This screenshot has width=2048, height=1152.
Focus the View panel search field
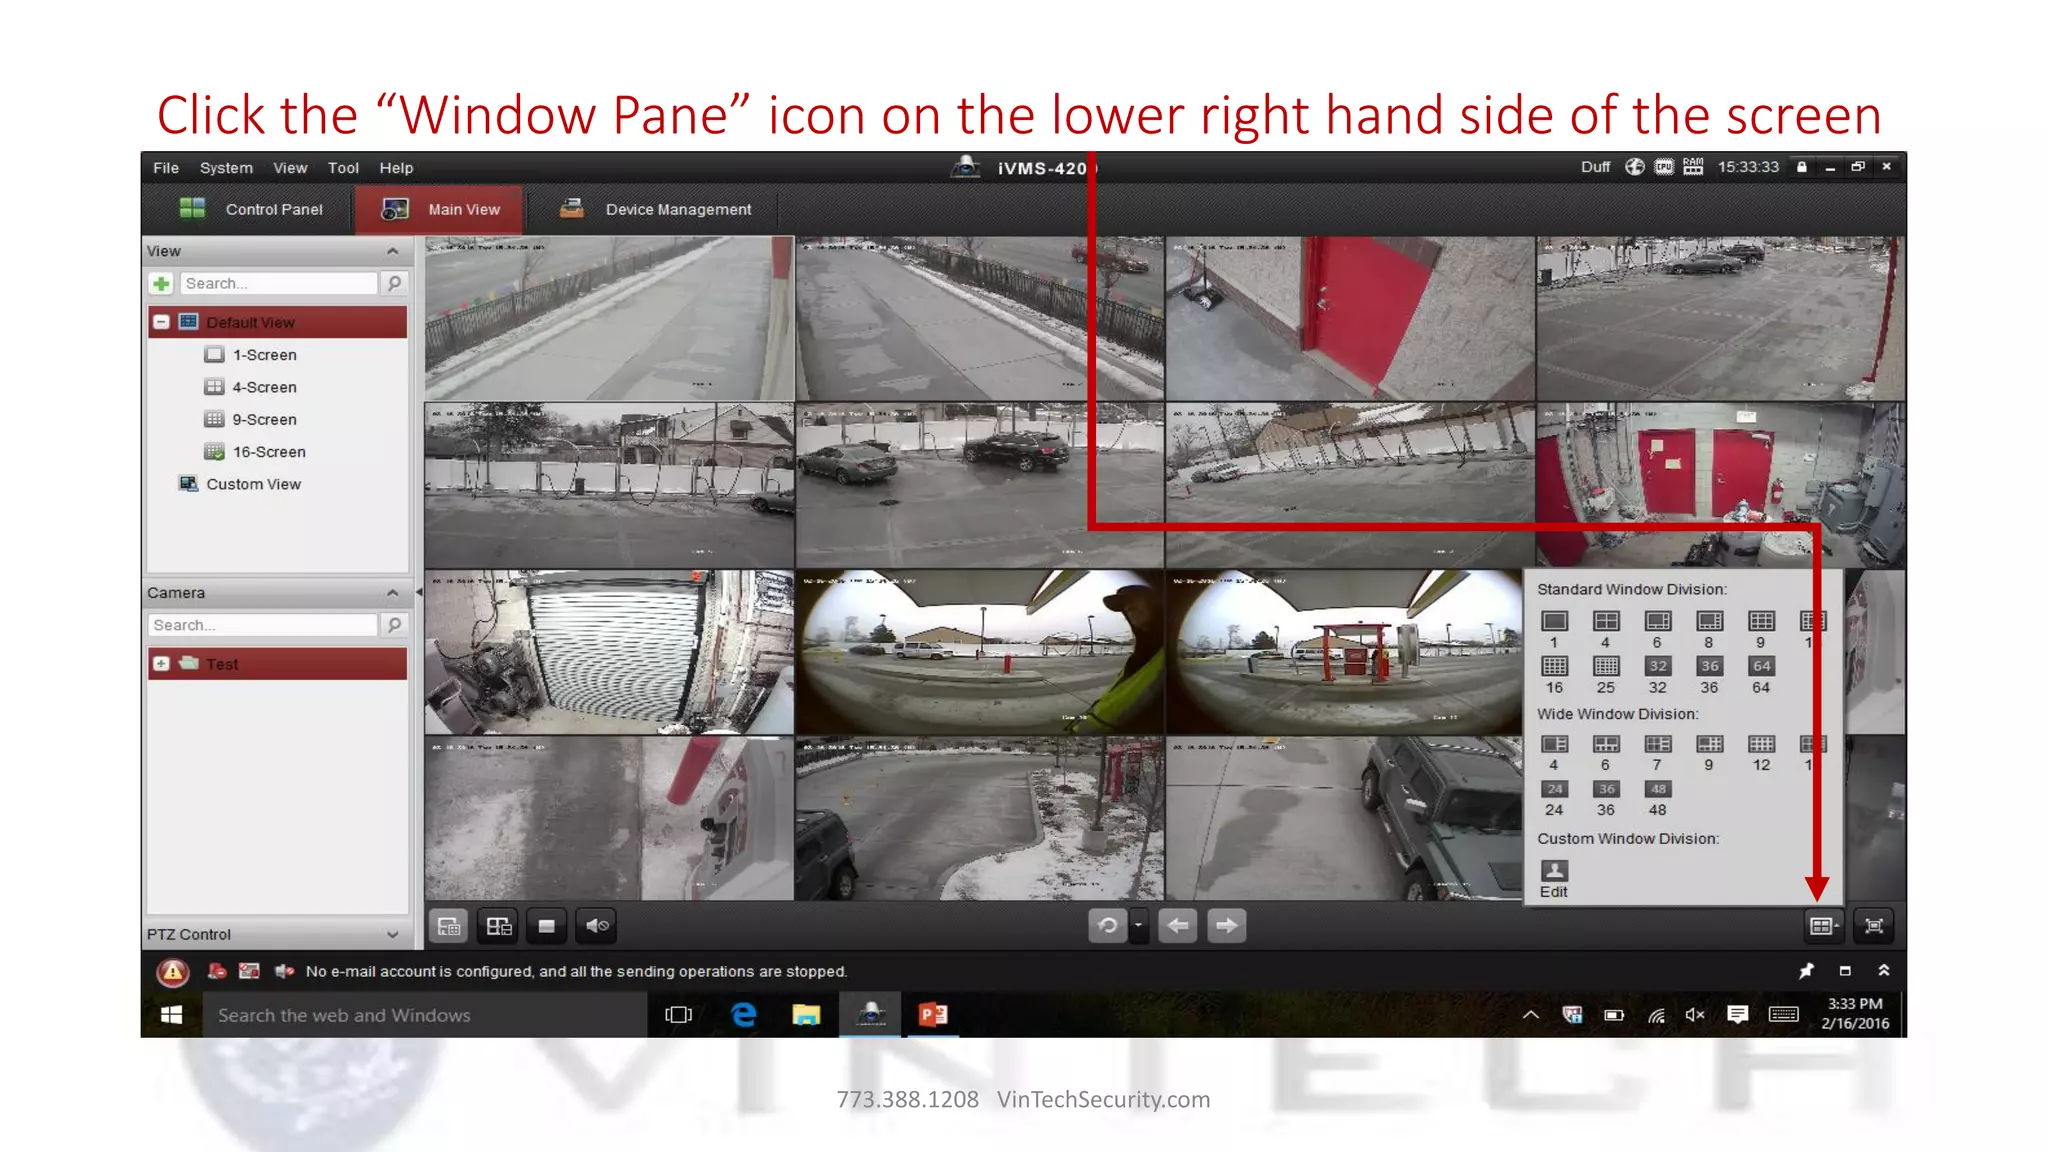pyautogui.click(x=279, y=284)
